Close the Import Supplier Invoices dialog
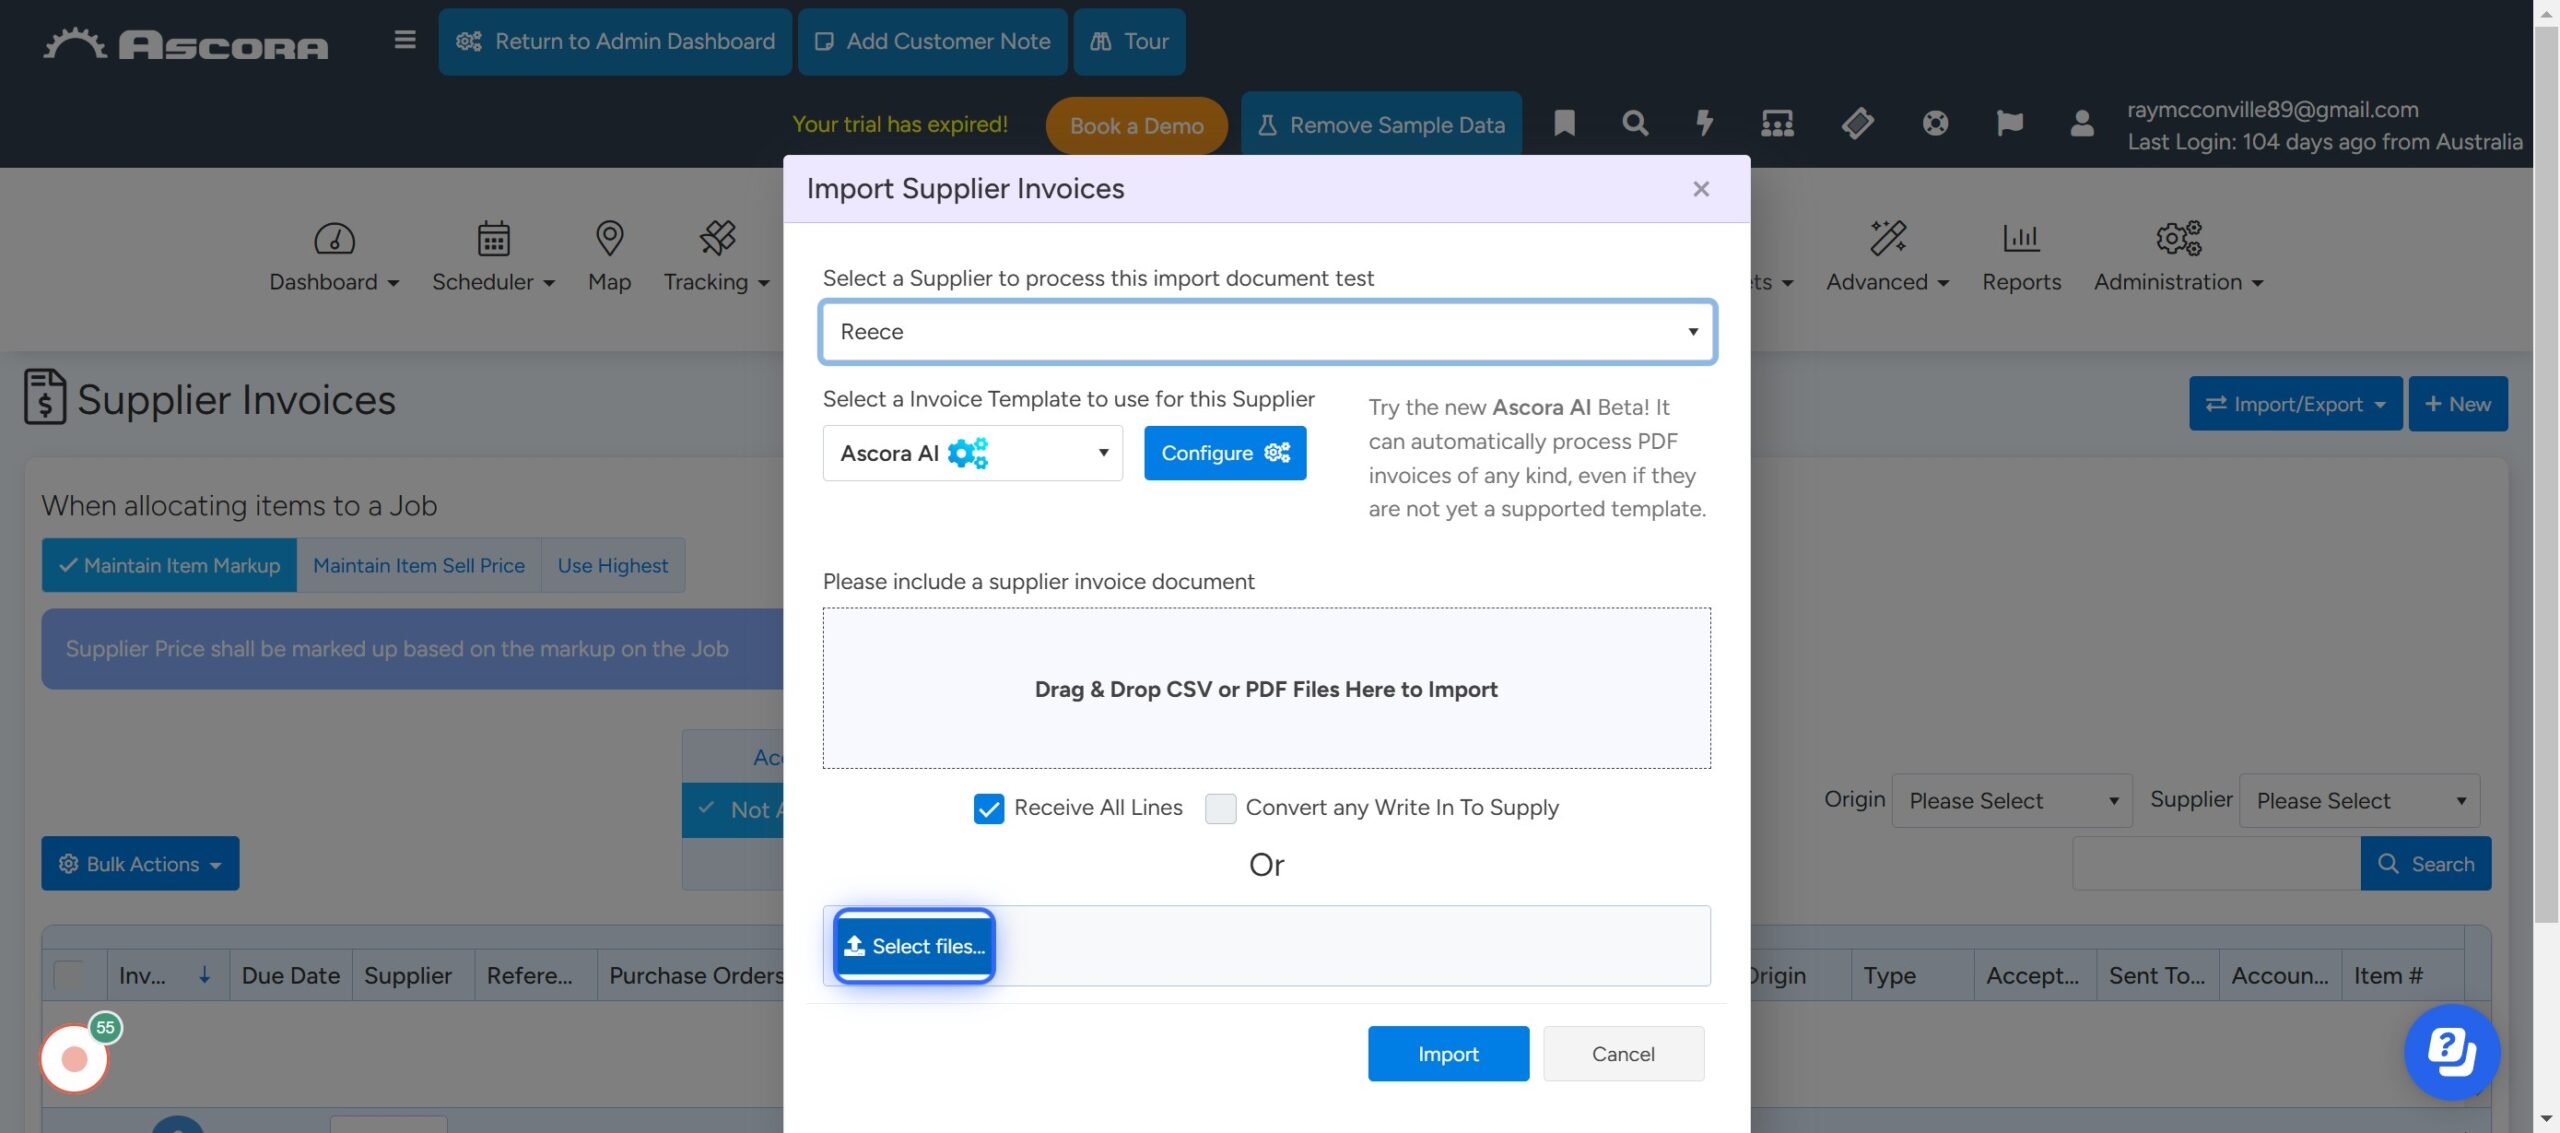Viewport: 2560px width, 1133px height. [x=1700, y=189]
